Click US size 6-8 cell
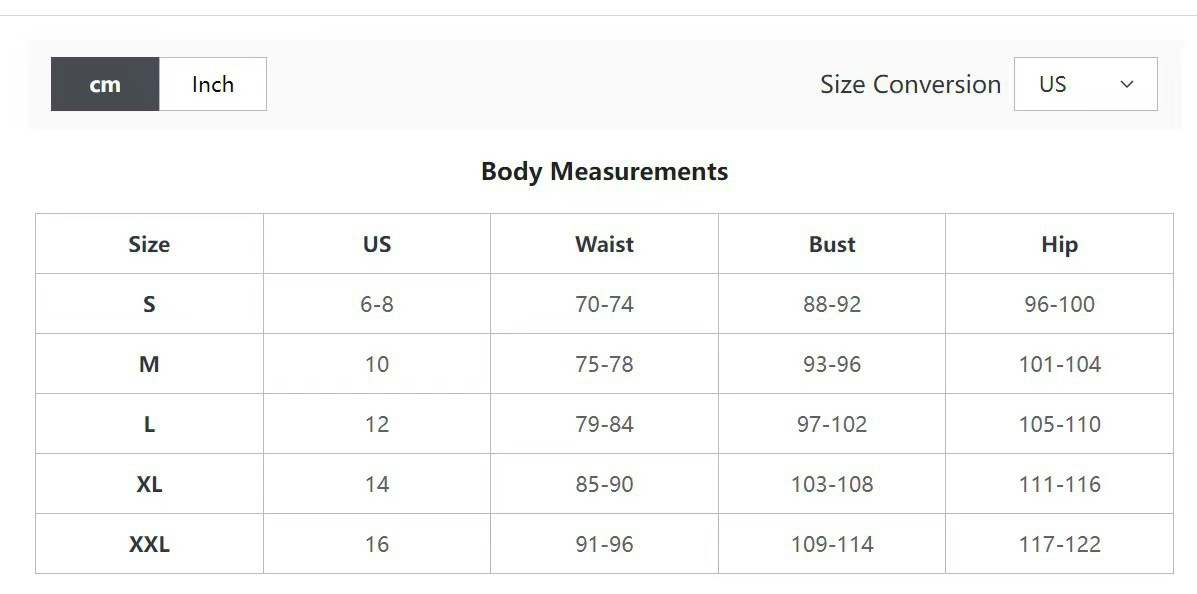Viewport: 1197px width, 594px height. tap(377, 304)
